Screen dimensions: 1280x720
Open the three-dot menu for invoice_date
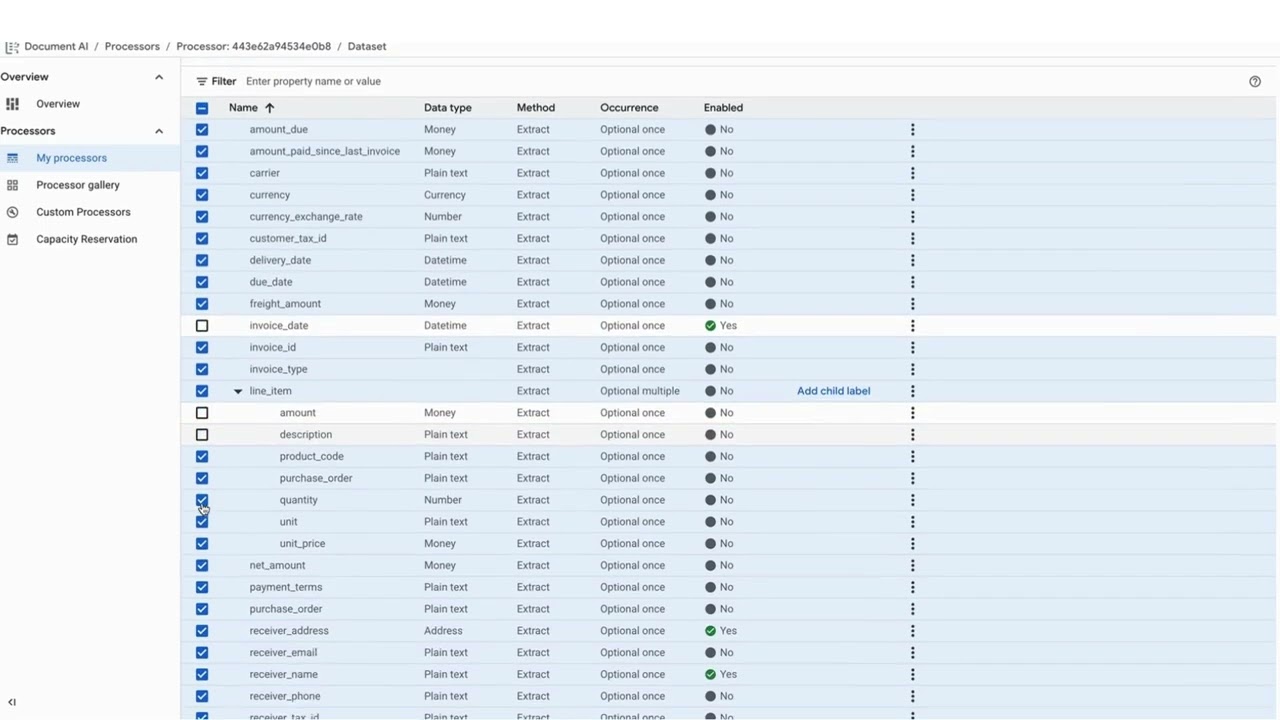click(x=912, y=325)
